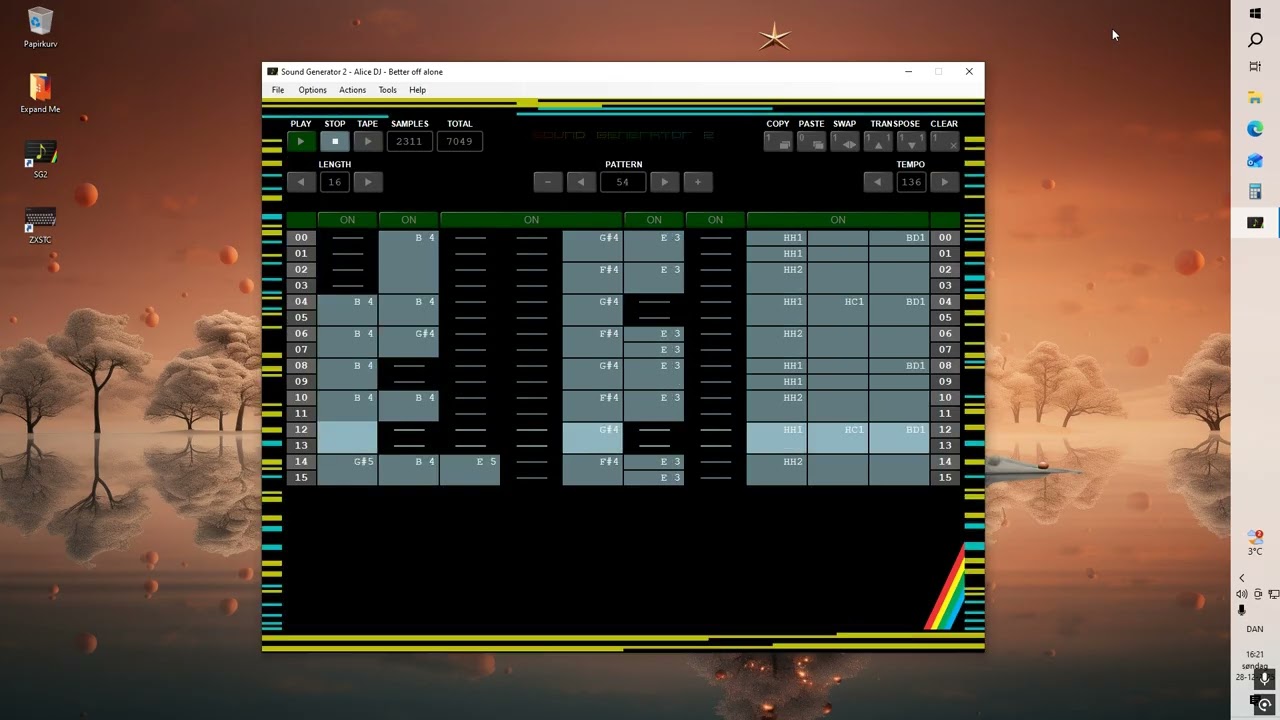Image resolution: width=1280 pixels, height=720 pixels.
Task: Open the Windows Start menu
Action: tap(1255, 13)
